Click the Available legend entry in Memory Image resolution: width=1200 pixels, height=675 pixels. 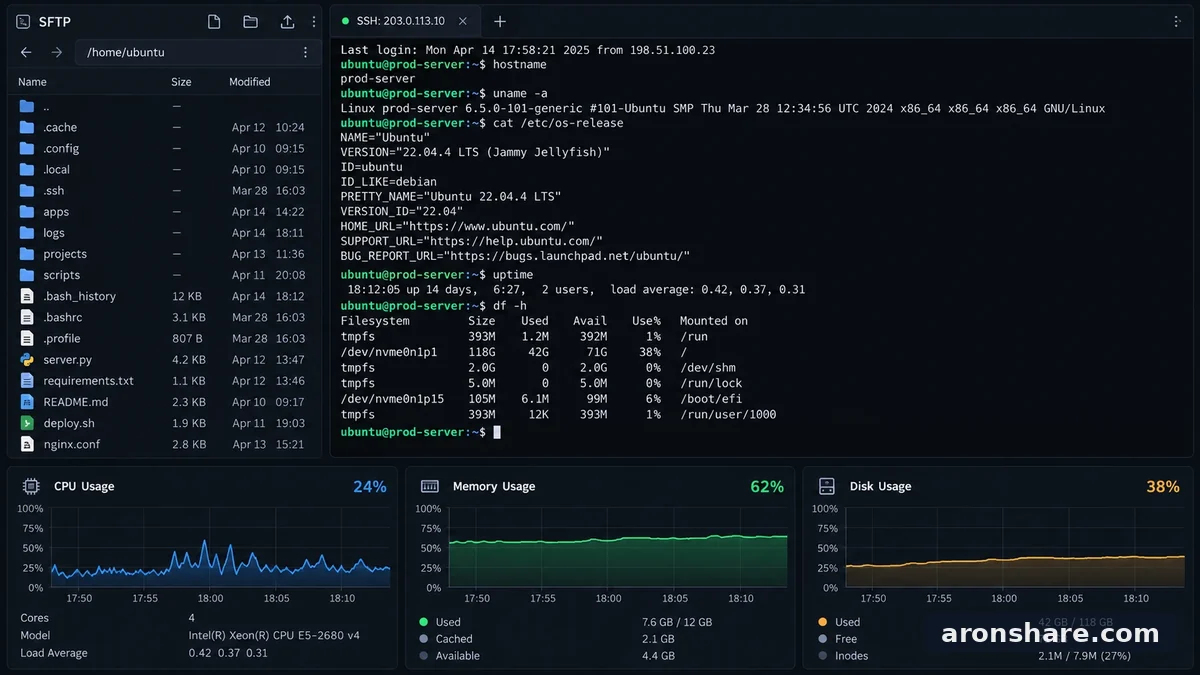[x=457, y=656]
